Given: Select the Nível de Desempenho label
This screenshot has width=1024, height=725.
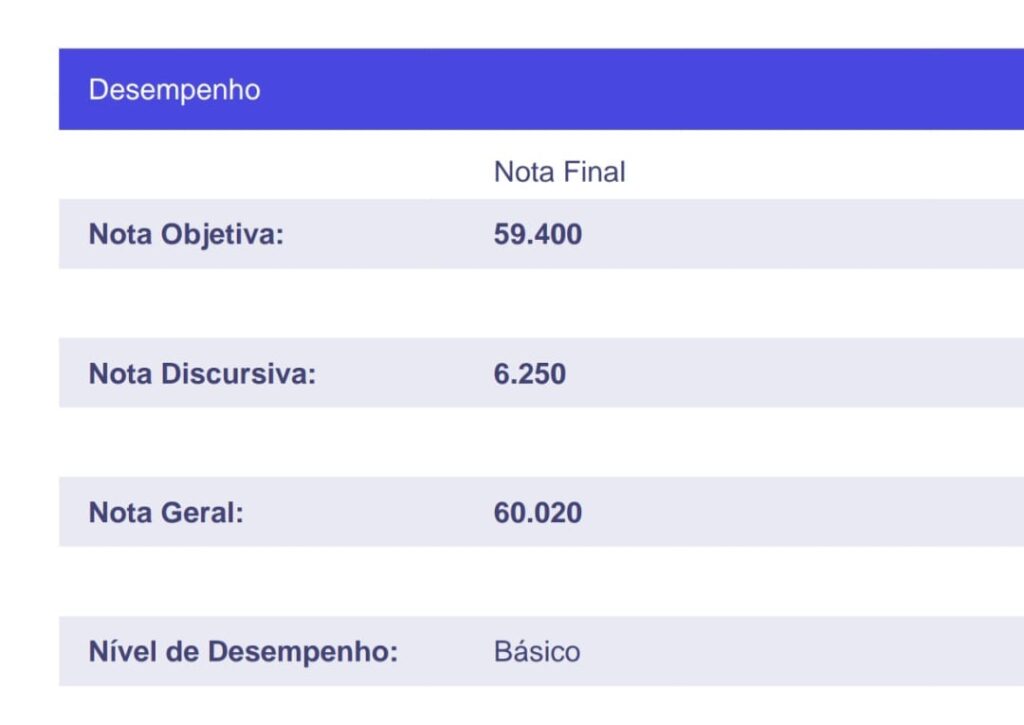Looking at the screenshot, I should tap(243, 652).
